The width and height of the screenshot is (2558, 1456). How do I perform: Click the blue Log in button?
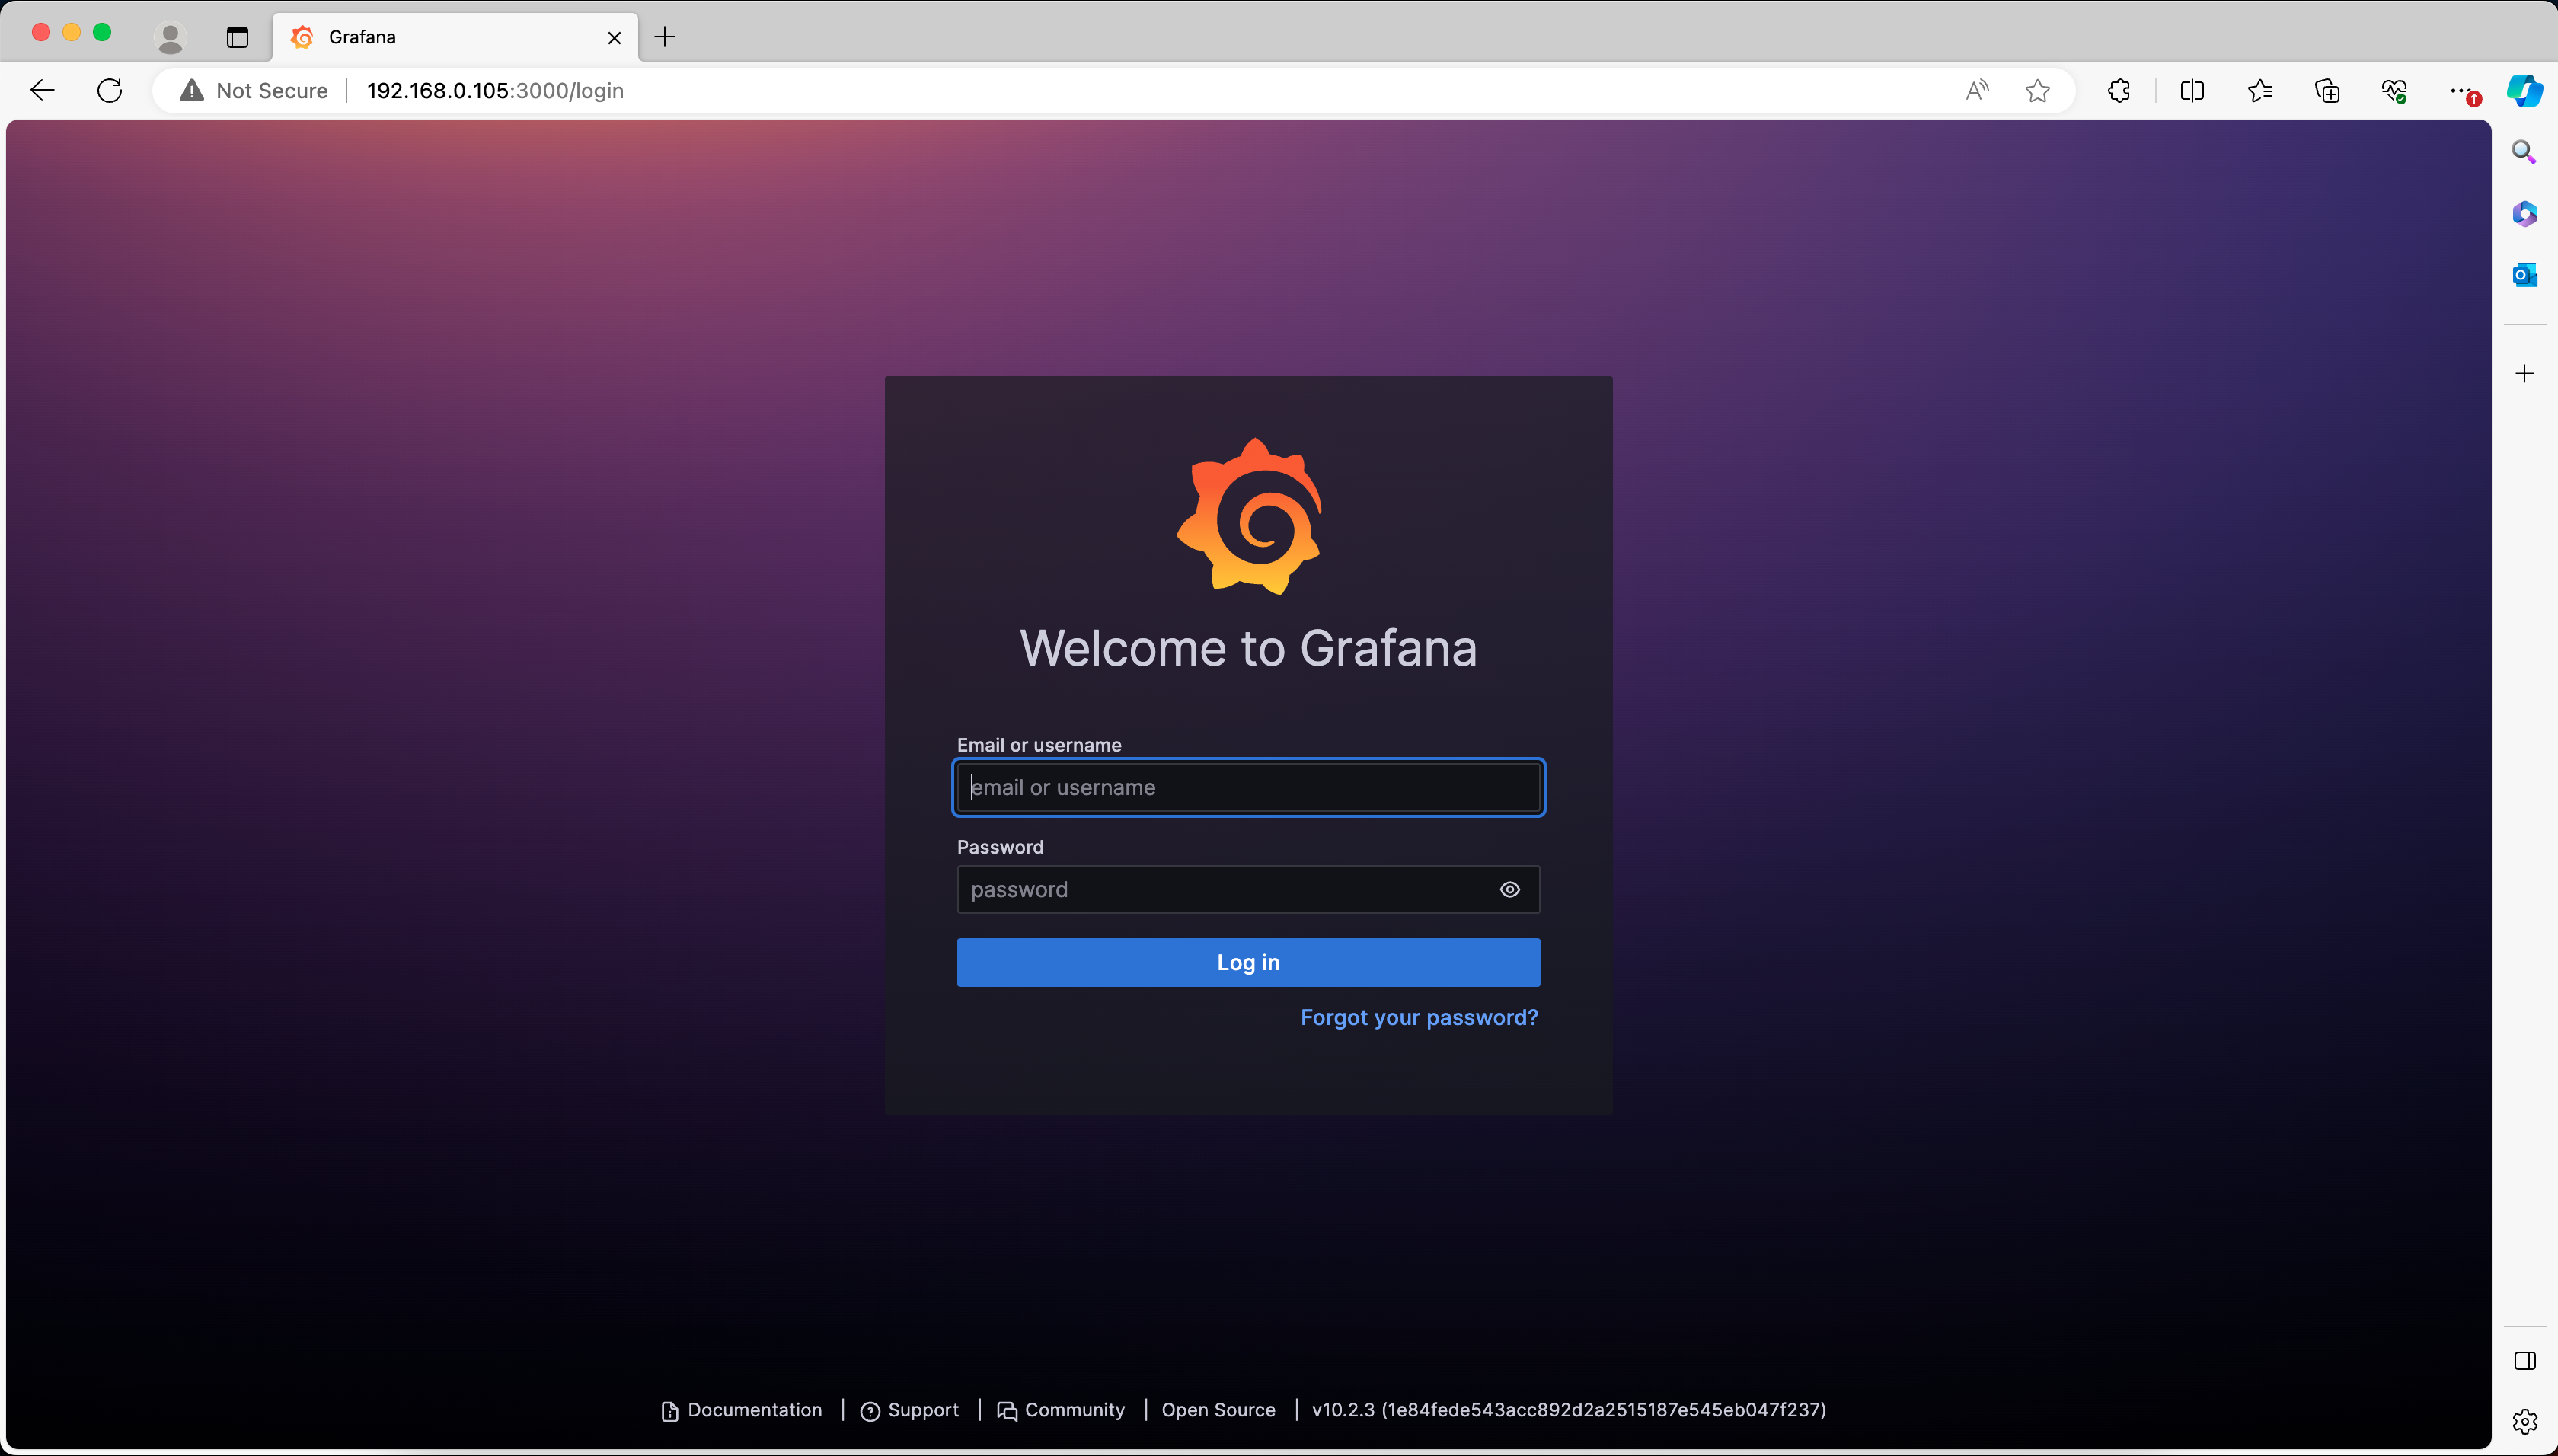click(1248, 962)
